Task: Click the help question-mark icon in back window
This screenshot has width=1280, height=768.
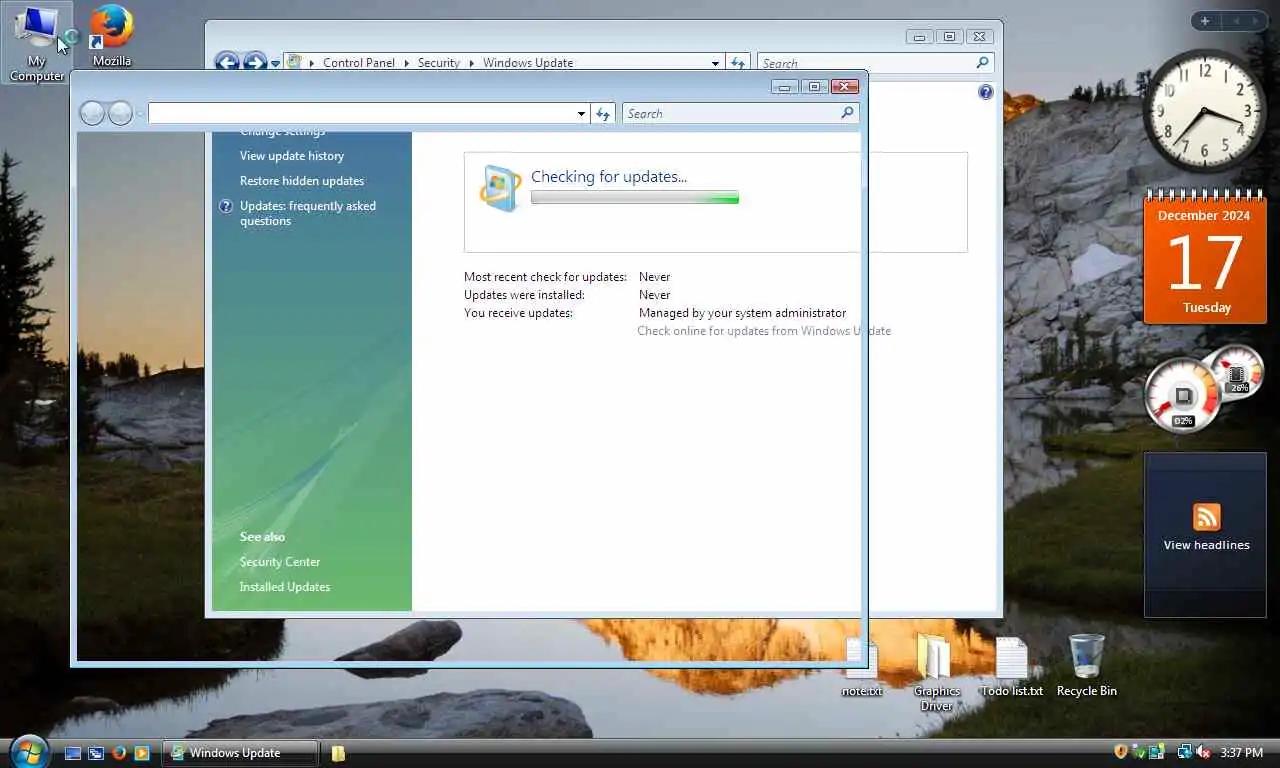Action: [x=986, y=92]
